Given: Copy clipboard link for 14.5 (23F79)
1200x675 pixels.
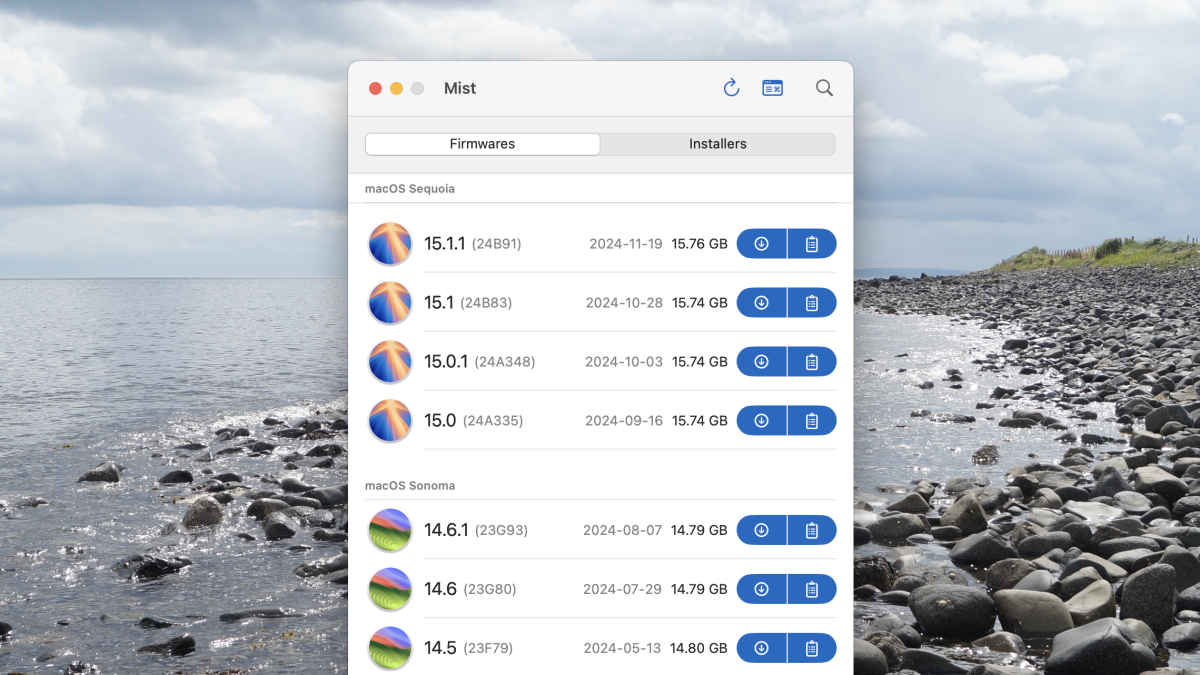Looking at the screenshot, I should point(812,648).
